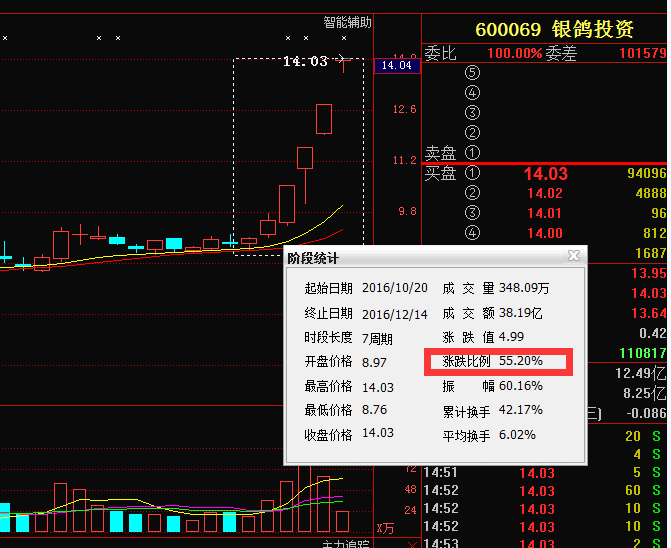Click the 13.95 quote value in right panel
Screen dimensions: 671x548
tap(649, 273)
